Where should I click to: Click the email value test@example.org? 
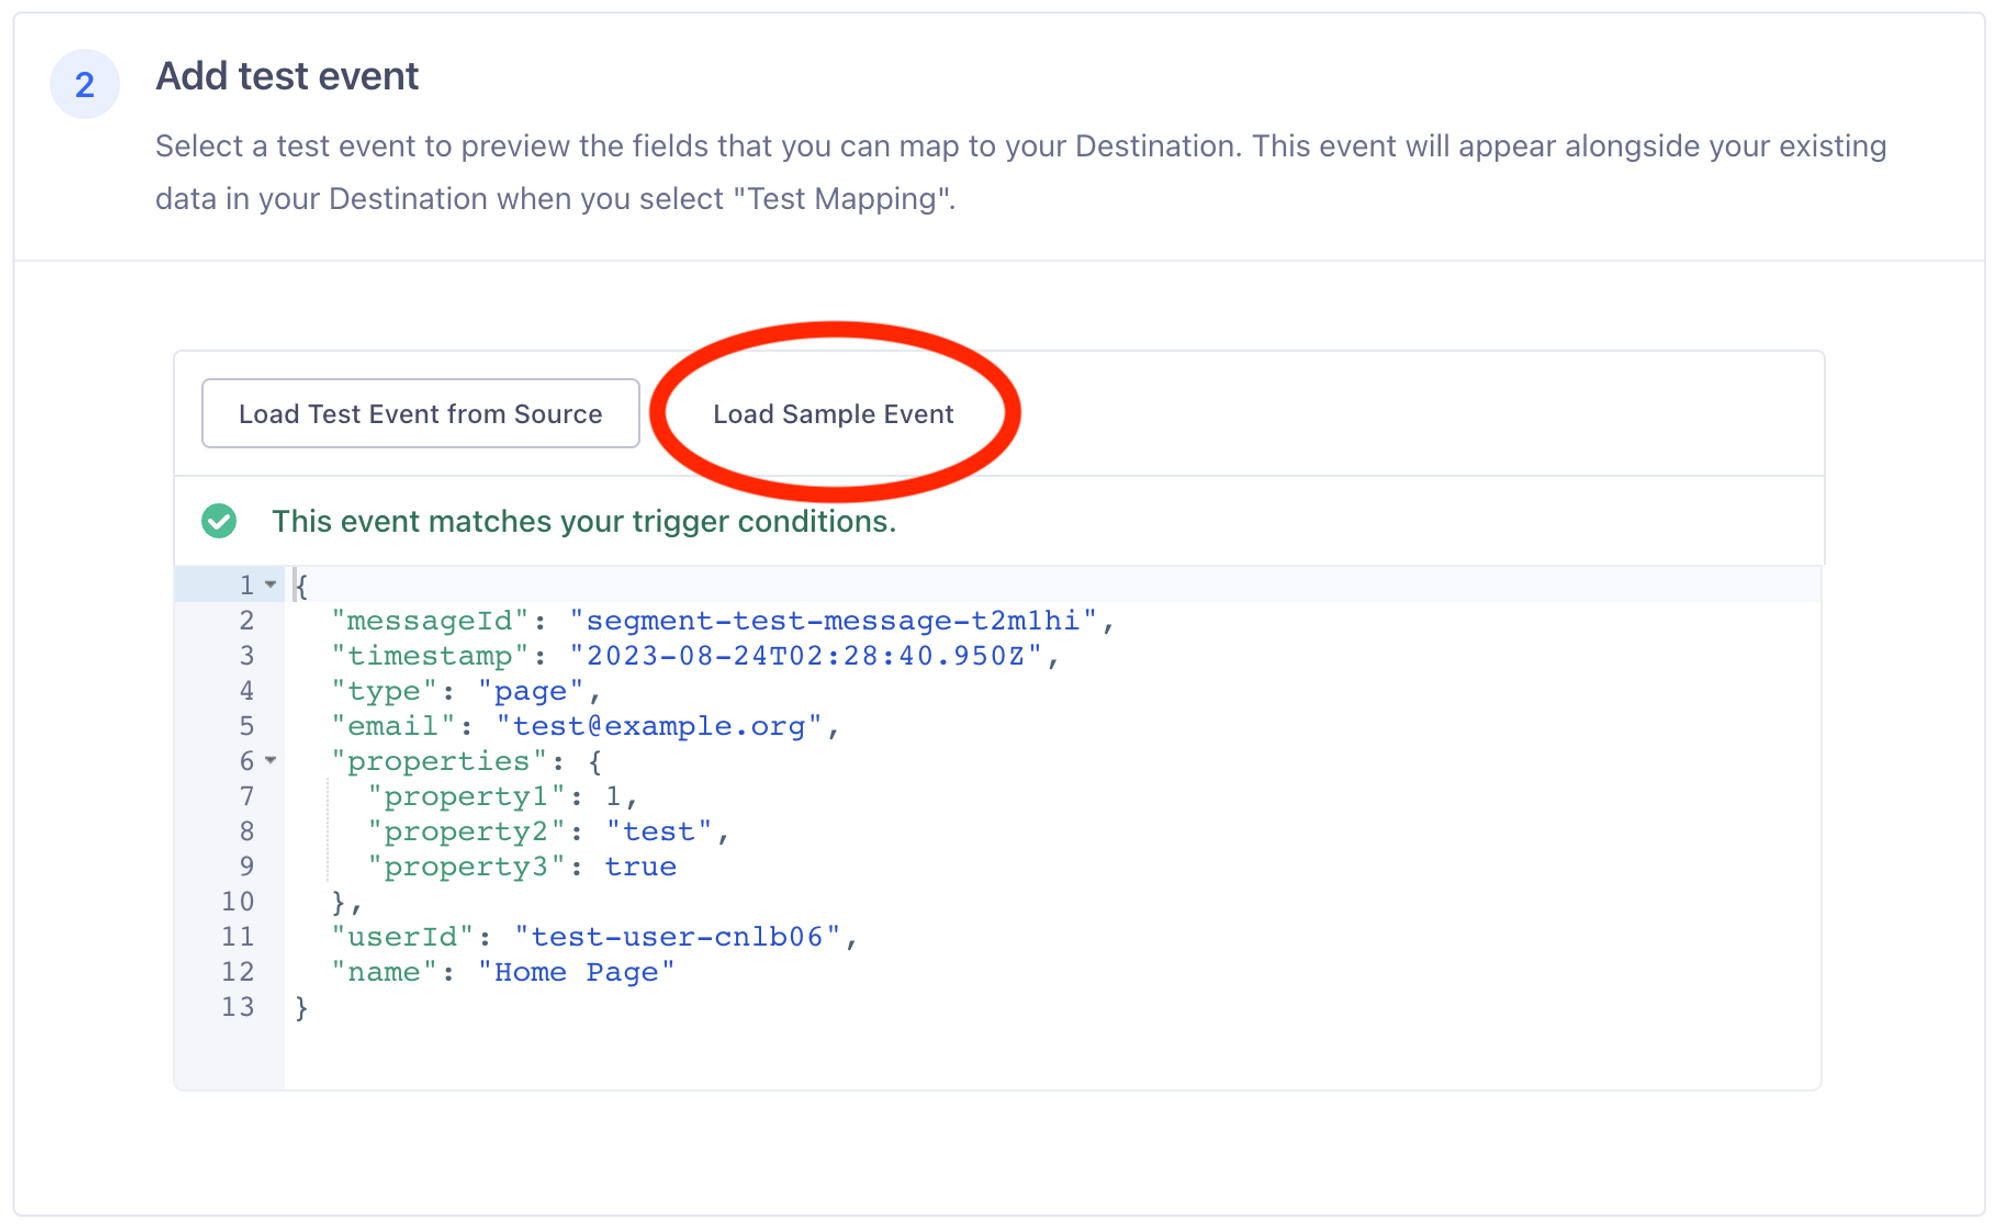658,726
